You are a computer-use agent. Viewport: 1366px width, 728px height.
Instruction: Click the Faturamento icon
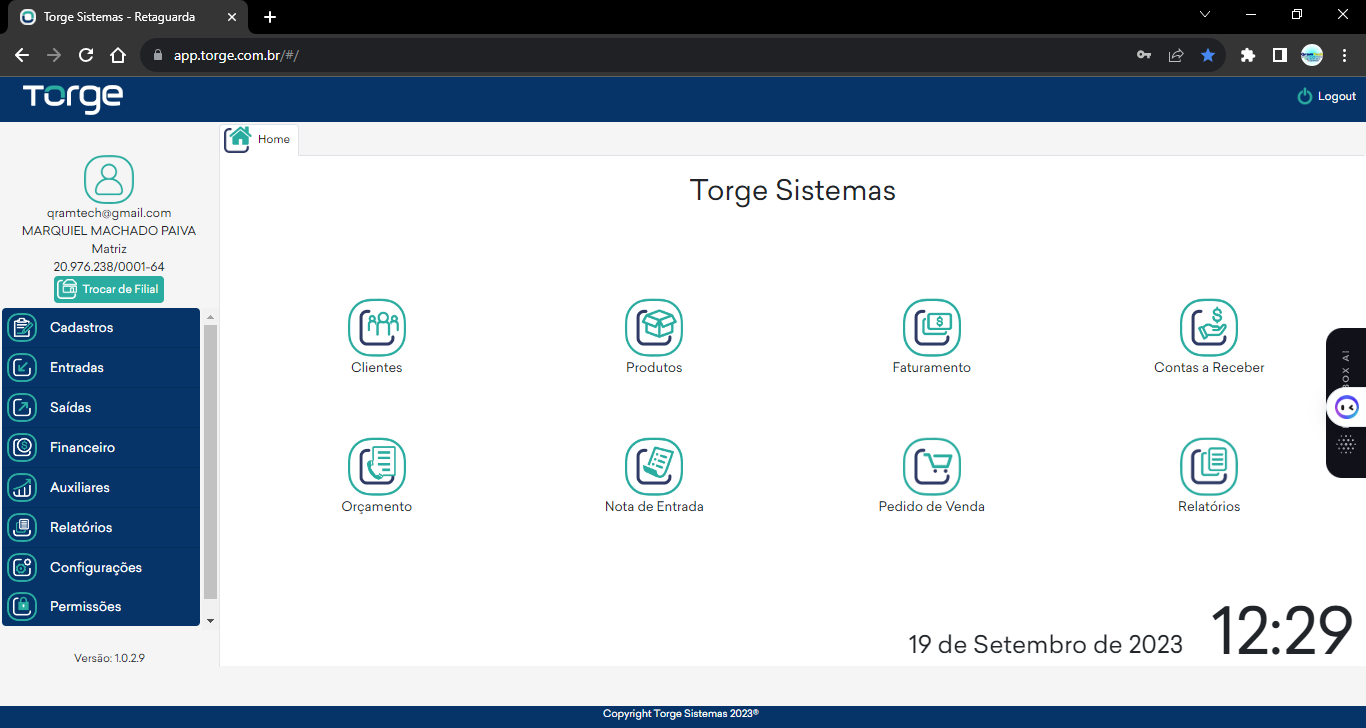[931, 328]
